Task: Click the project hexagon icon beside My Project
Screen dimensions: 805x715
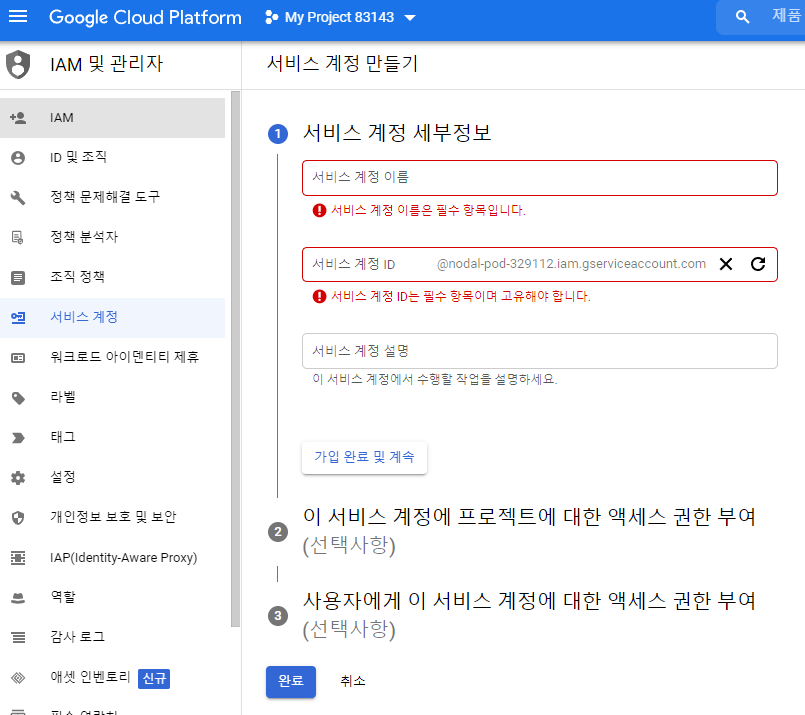Action: 271,17
